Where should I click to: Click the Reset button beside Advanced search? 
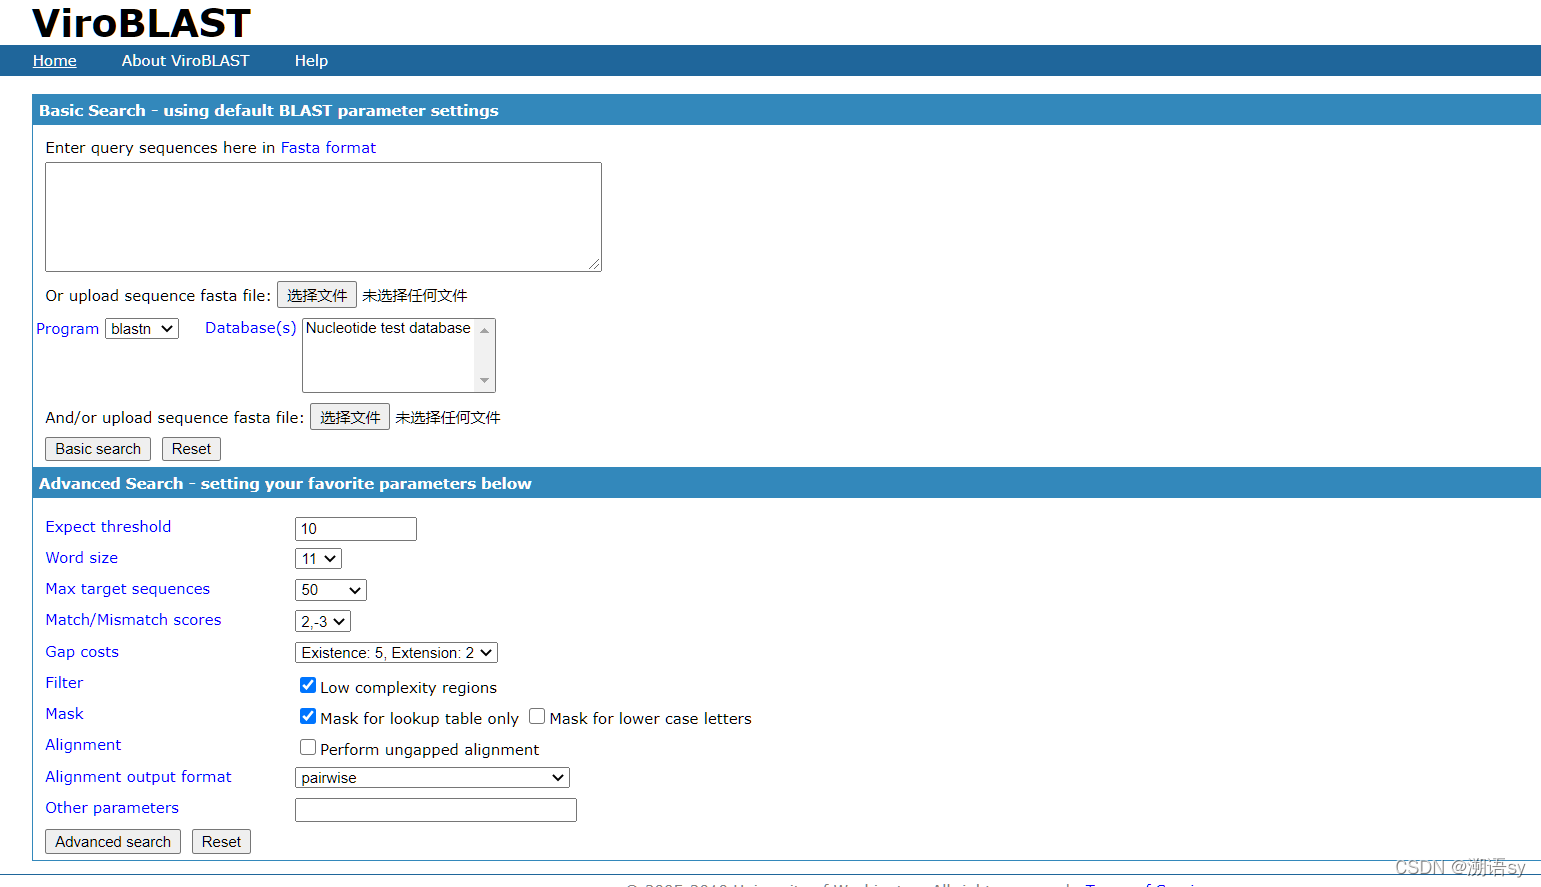coord(221,842)
